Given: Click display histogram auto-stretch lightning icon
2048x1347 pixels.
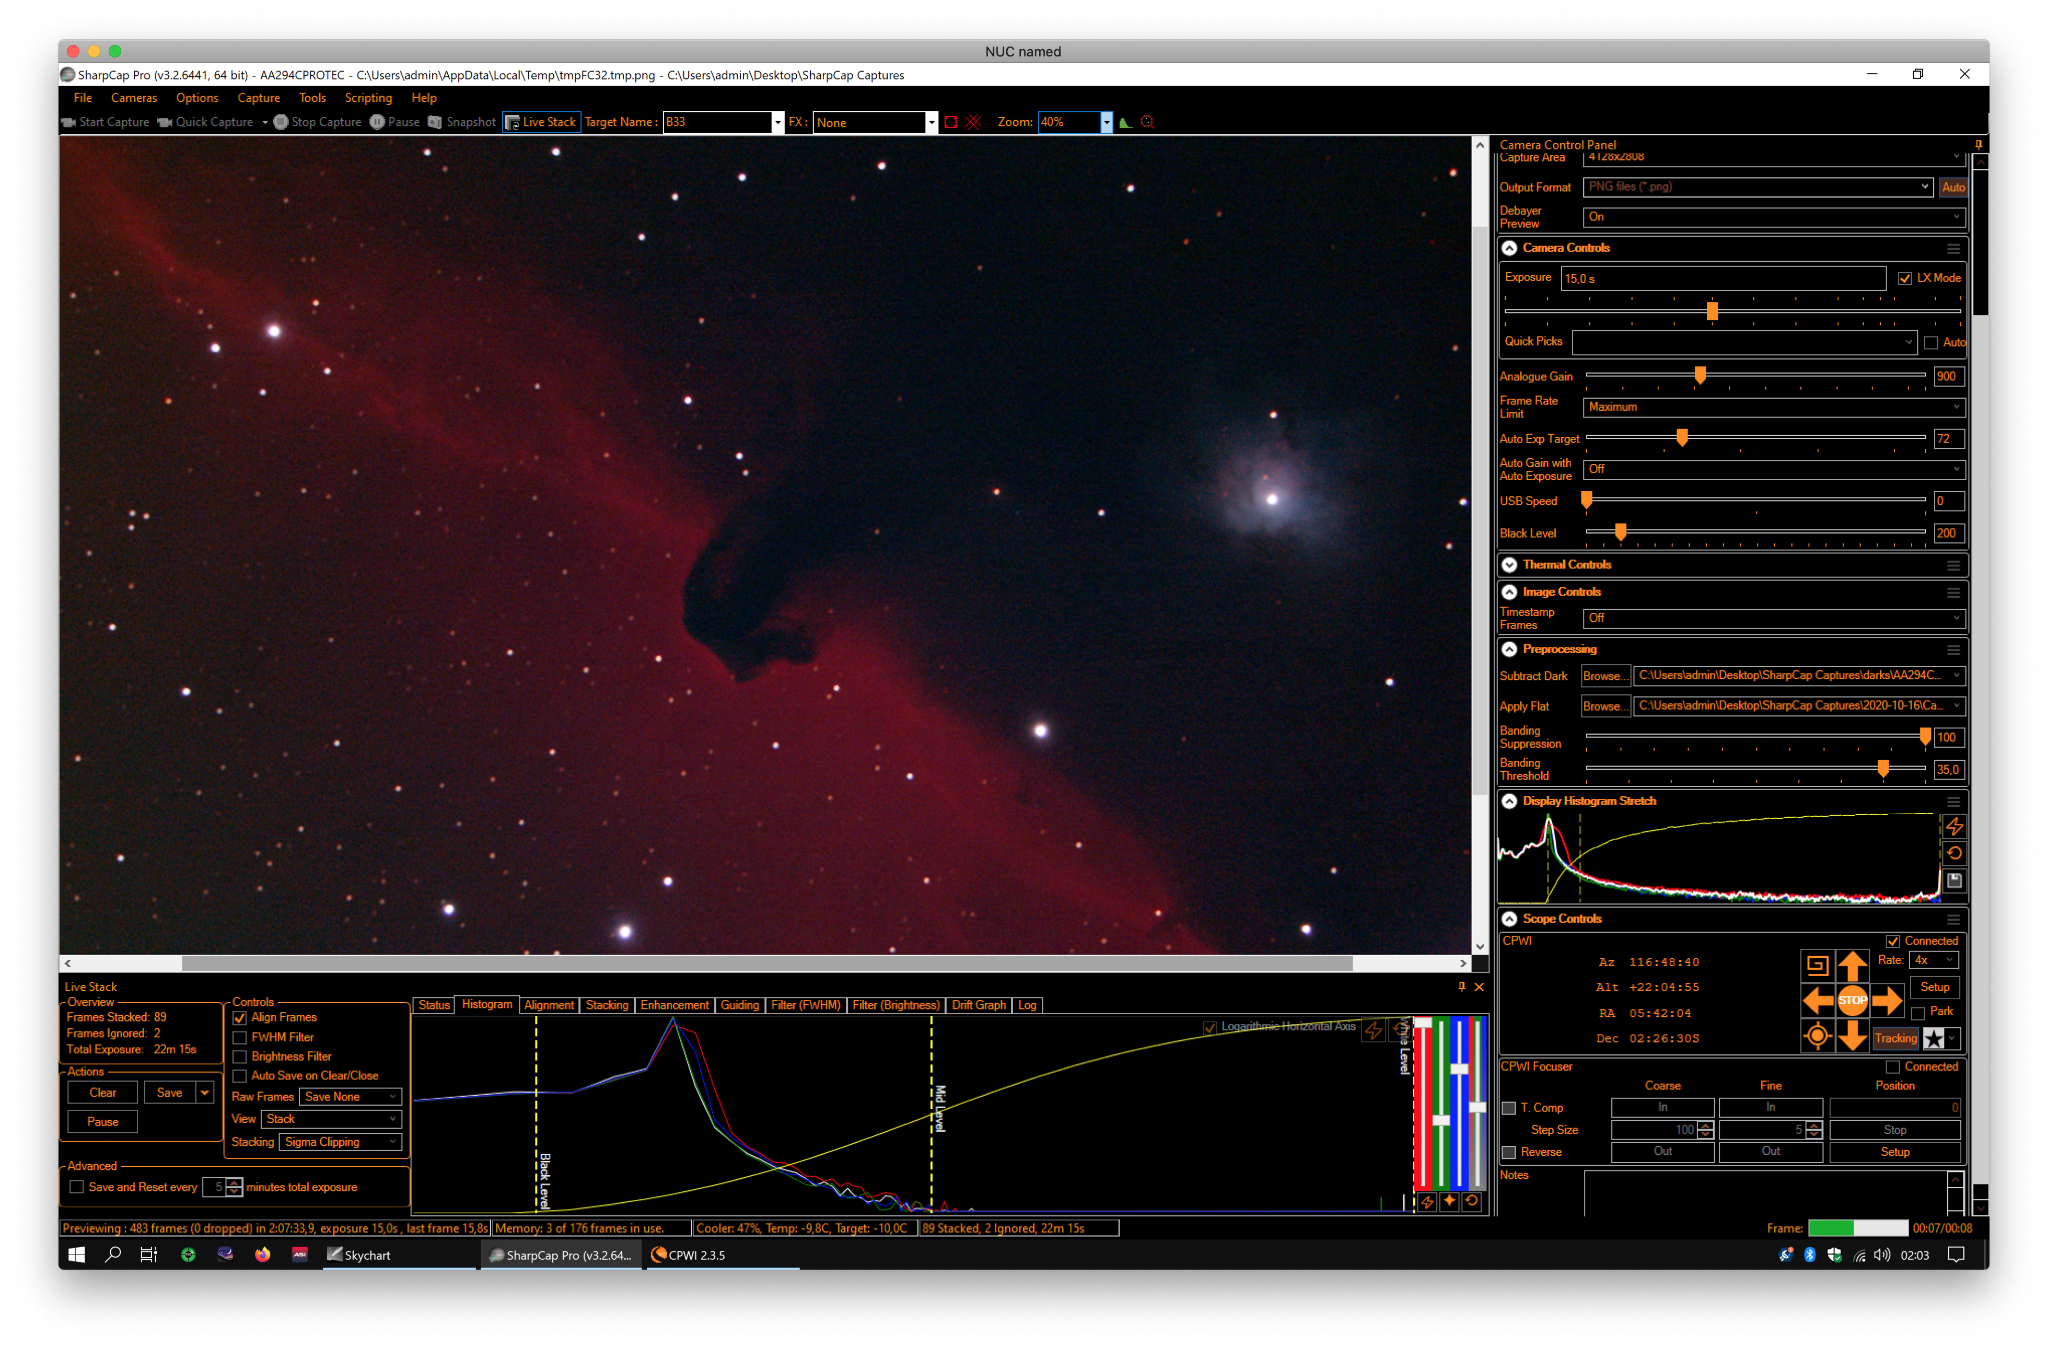Looking at the screenshot, I should tap(1954, 827).
